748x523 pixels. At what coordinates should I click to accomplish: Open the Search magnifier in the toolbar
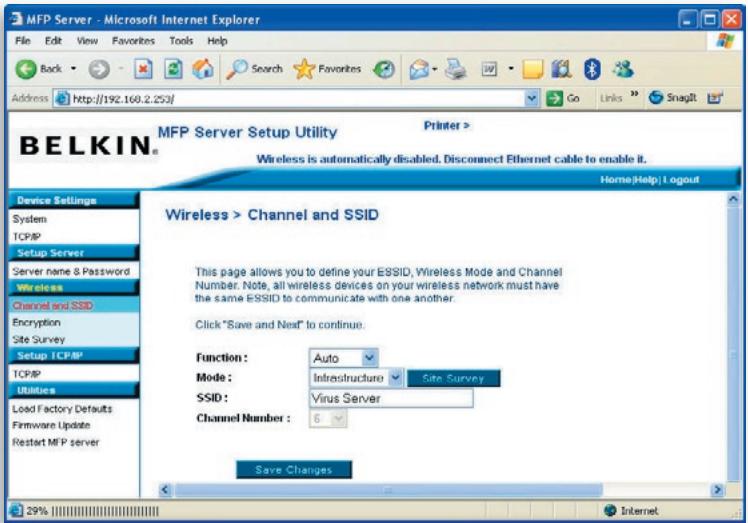tap(255, 69)
